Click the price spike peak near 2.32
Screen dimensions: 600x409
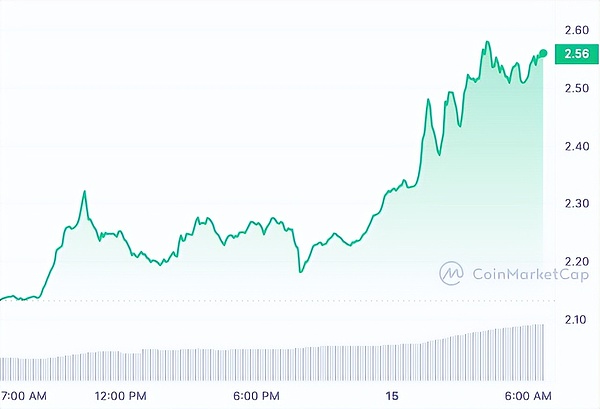click(x=84, y=191)
